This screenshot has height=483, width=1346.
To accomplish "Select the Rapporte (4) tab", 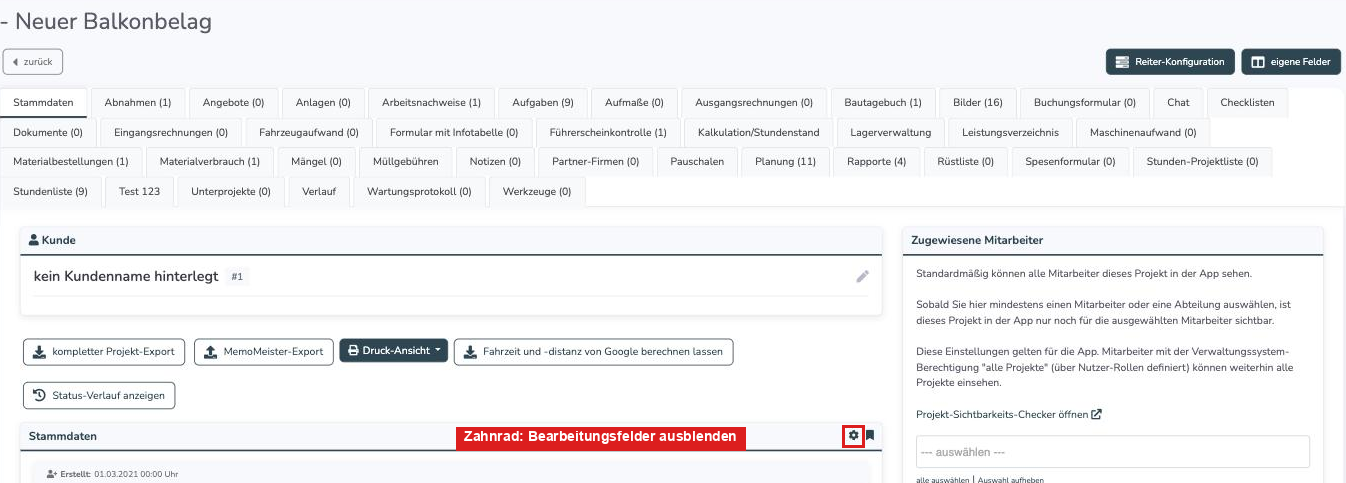I will click(876, 161).
